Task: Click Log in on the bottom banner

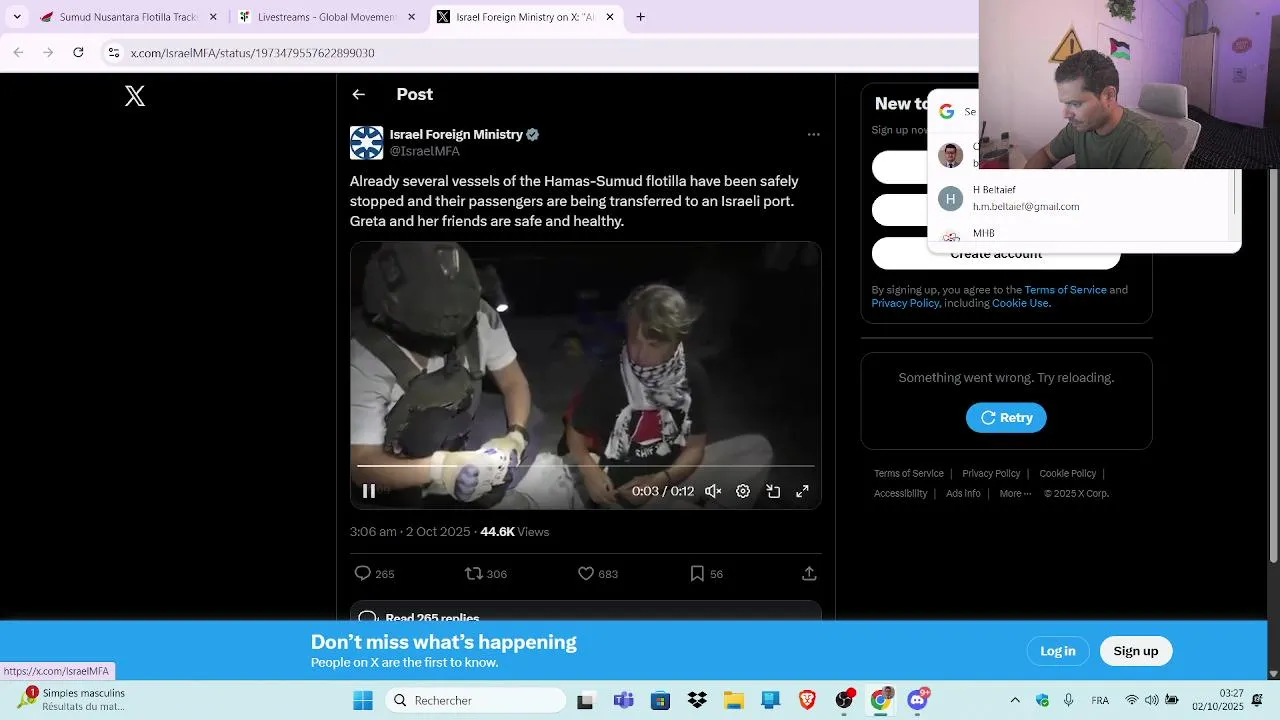Action: 1058,651
